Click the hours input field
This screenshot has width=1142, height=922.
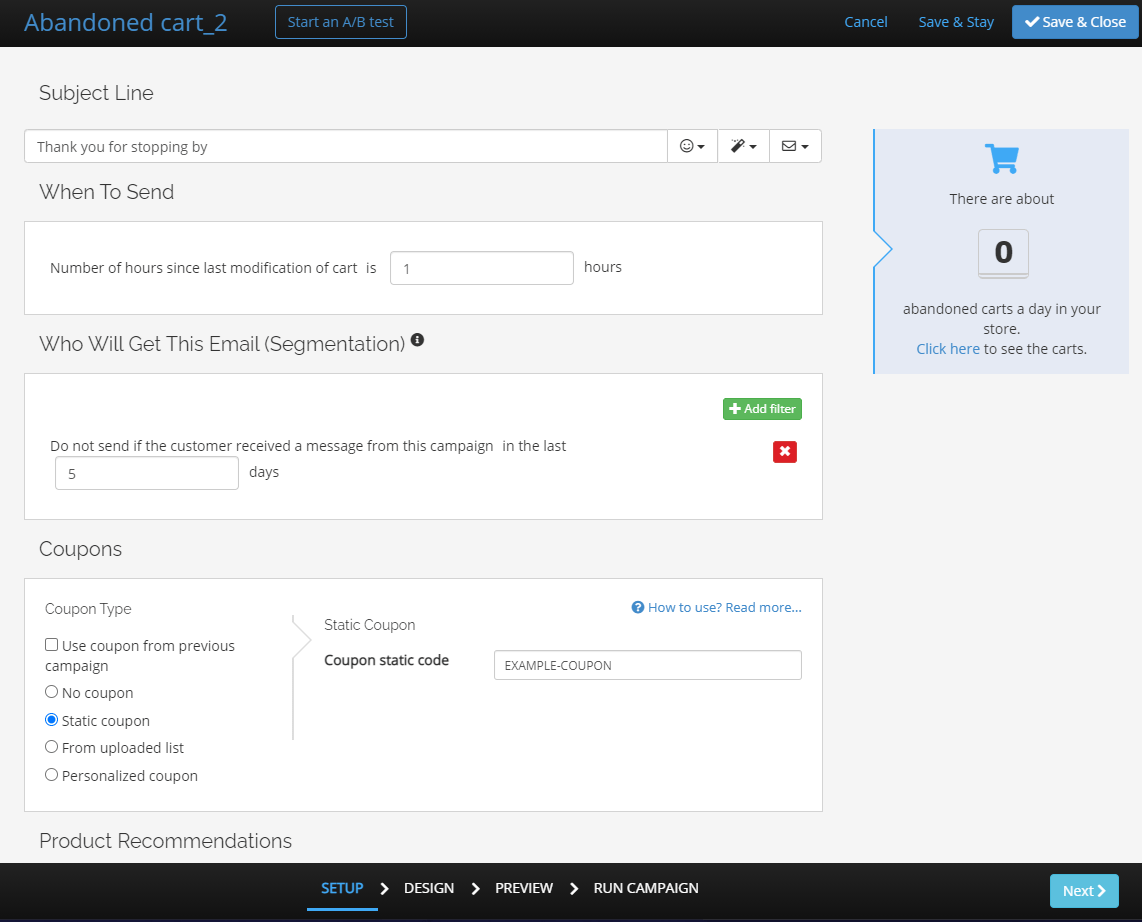pyautogui.click(x=481, y=268)
